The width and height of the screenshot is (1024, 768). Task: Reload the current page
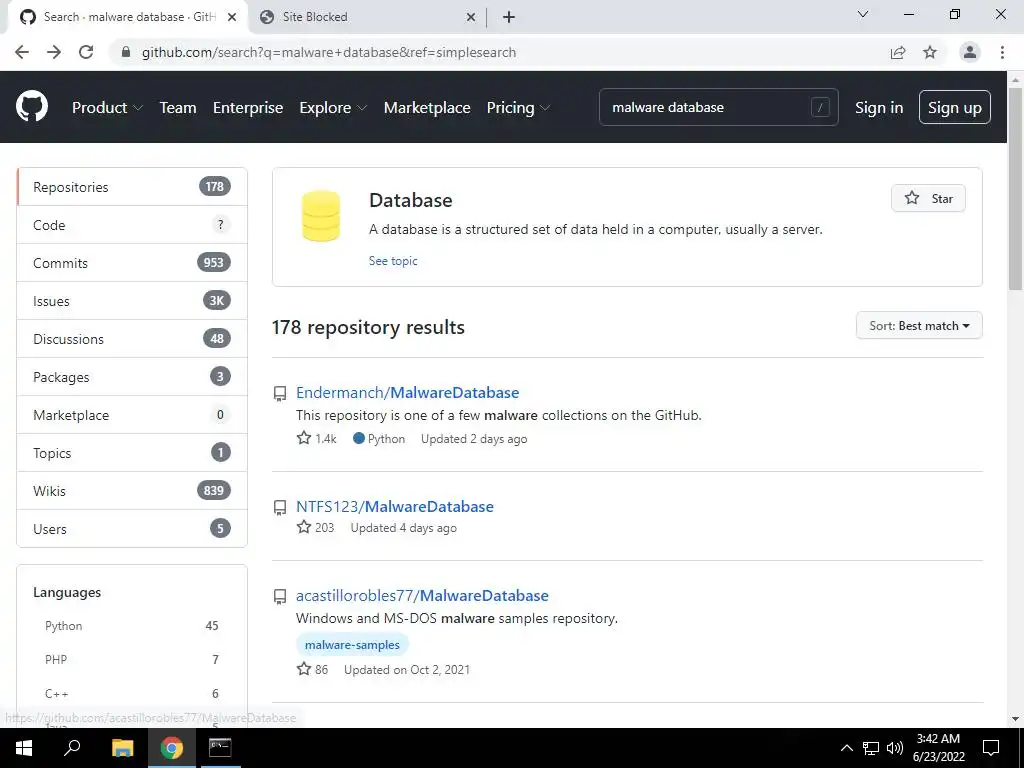pyautogui.click(x=86, y=52)
